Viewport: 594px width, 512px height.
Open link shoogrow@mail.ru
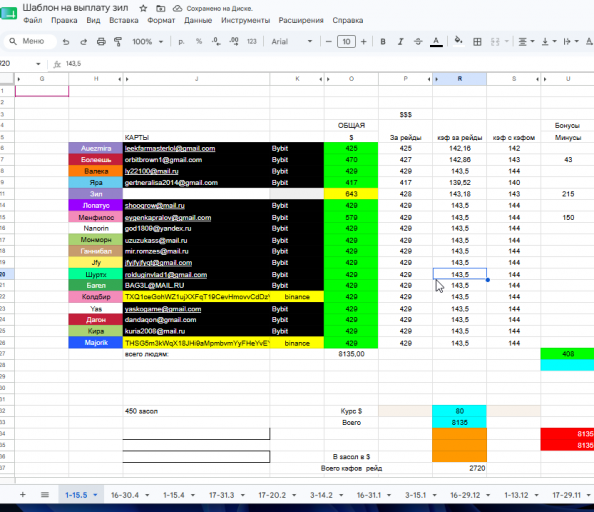coord(155,206)
